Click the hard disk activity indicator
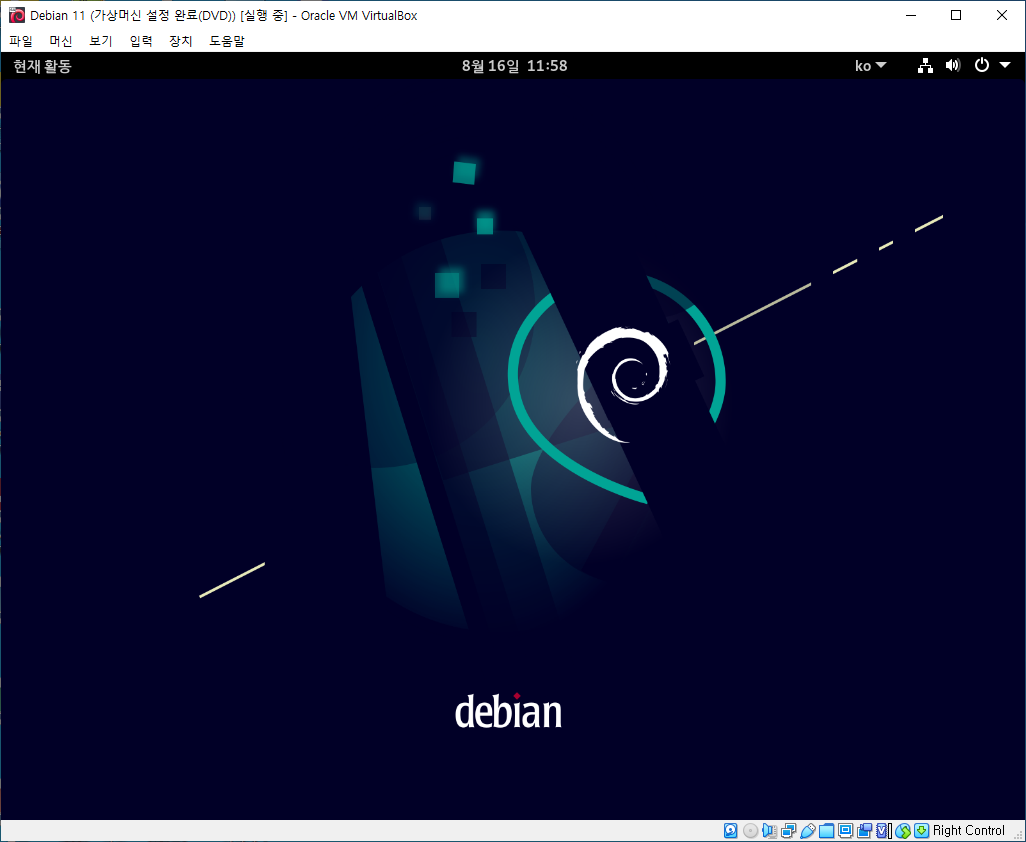 click(731, 831)
